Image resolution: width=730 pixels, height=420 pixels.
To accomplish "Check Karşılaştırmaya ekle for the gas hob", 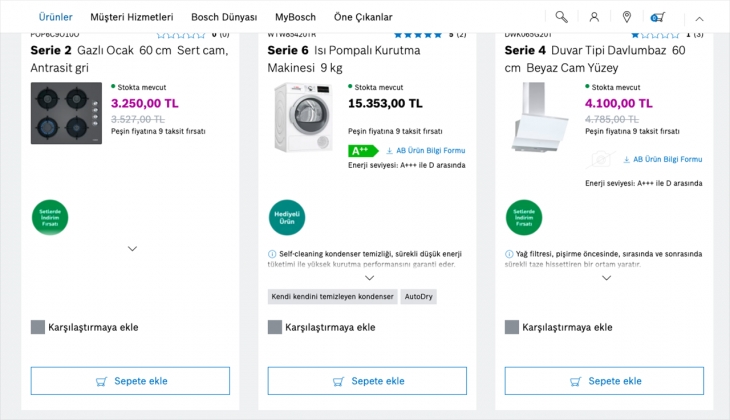I will 39,327.
